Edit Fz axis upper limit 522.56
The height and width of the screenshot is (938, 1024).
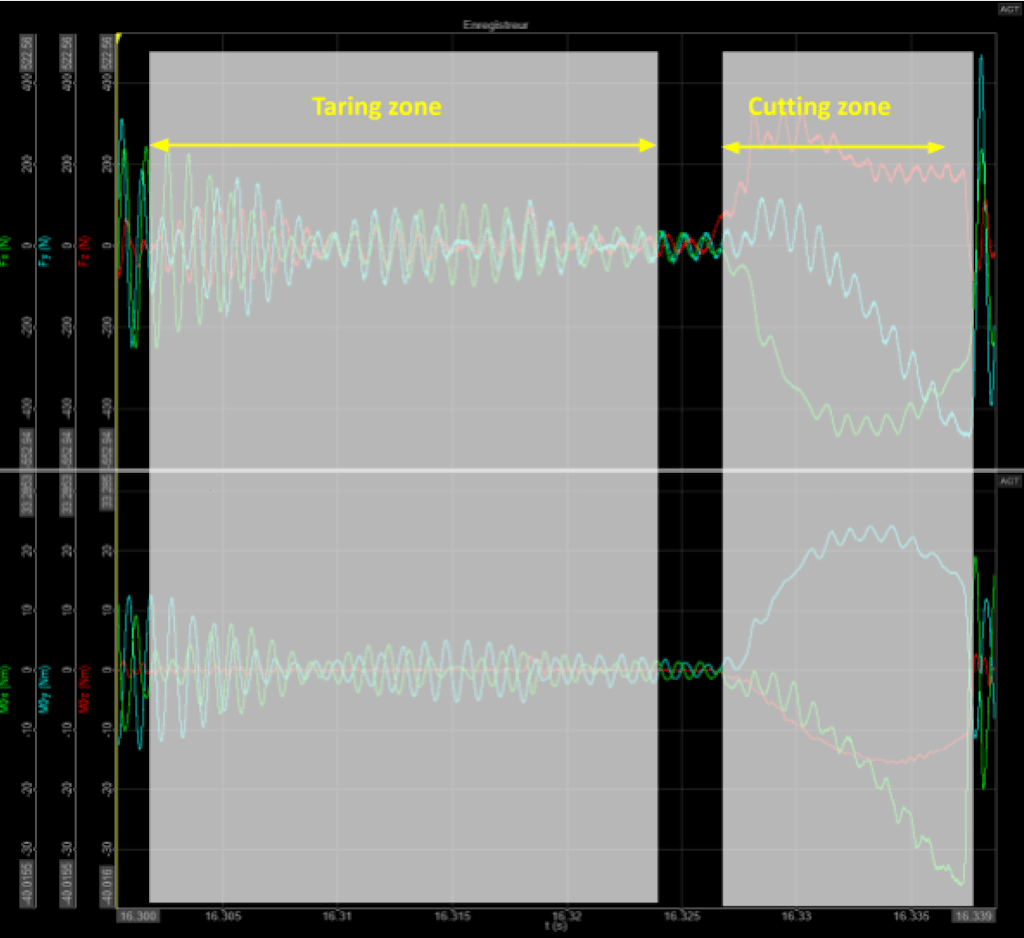point(106,54)
